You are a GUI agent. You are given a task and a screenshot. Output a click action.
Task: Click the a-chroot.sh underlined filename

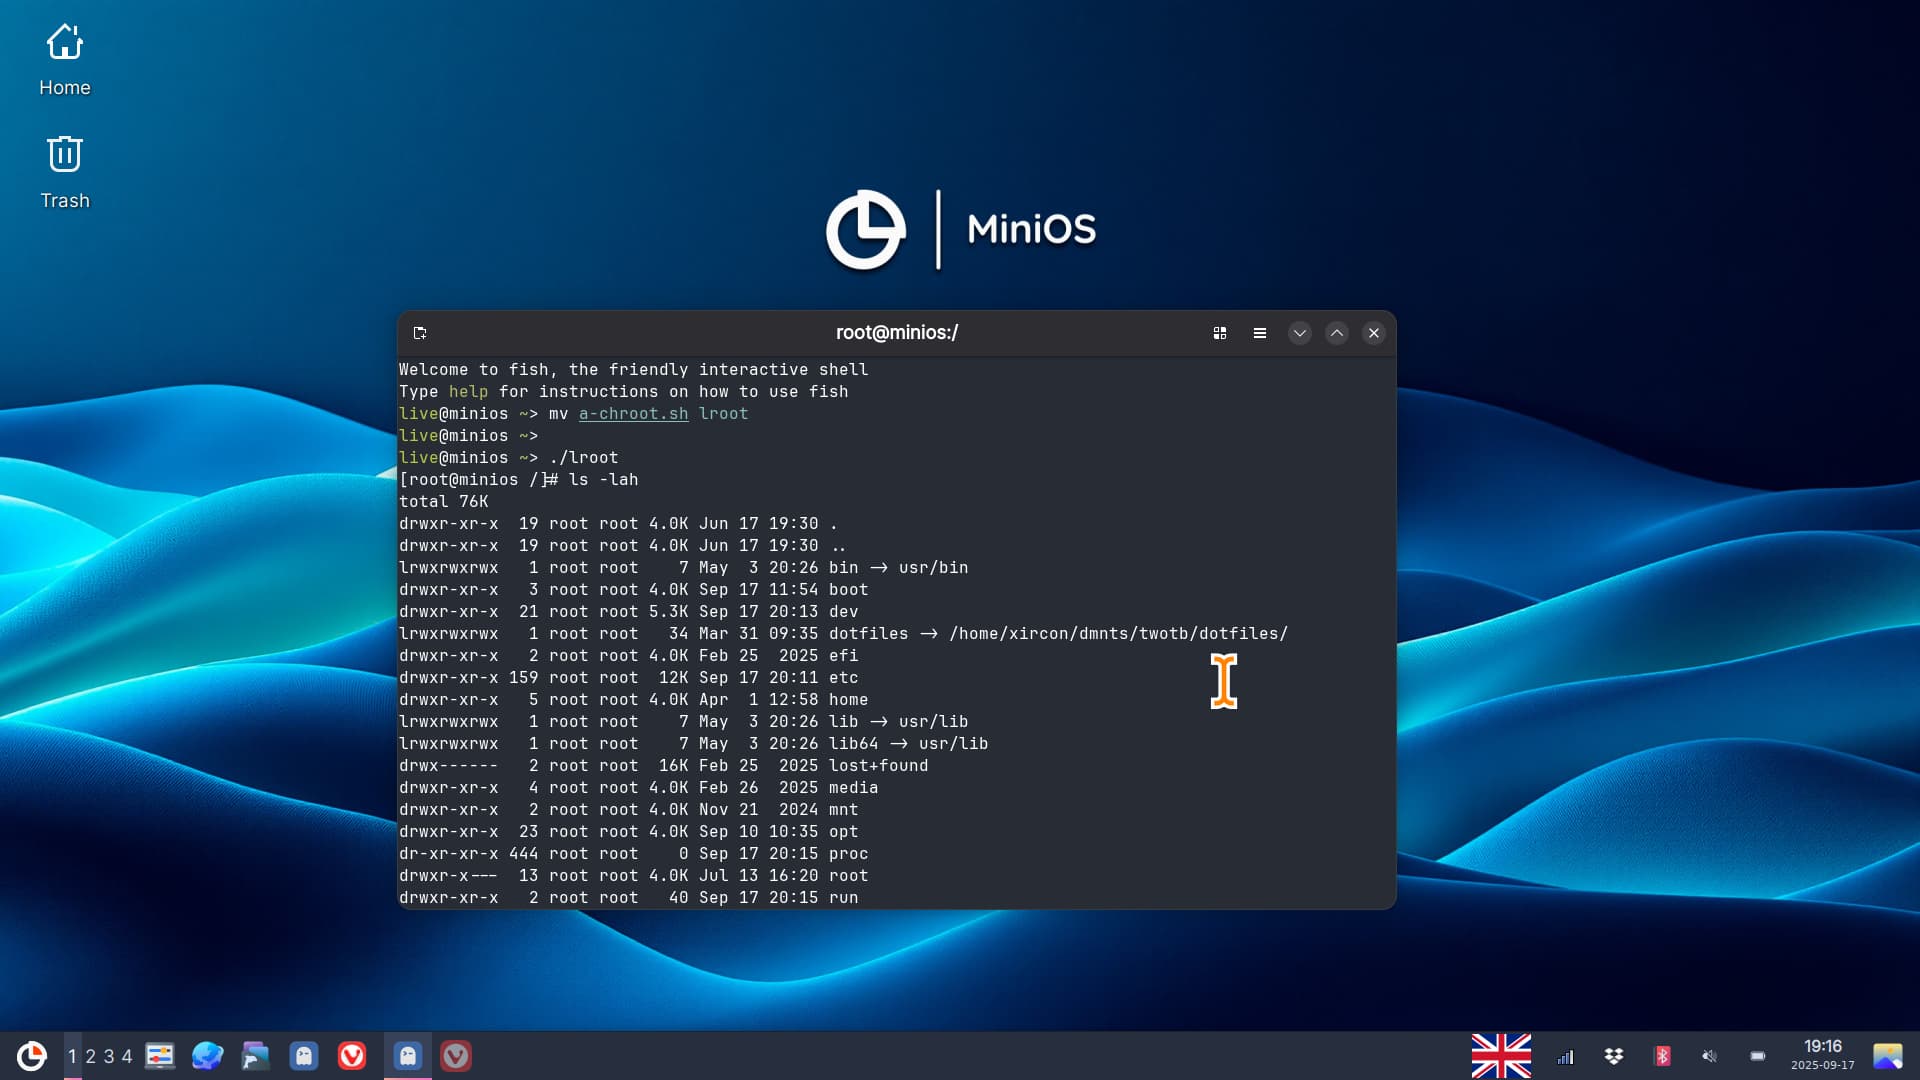click(633, 414)
